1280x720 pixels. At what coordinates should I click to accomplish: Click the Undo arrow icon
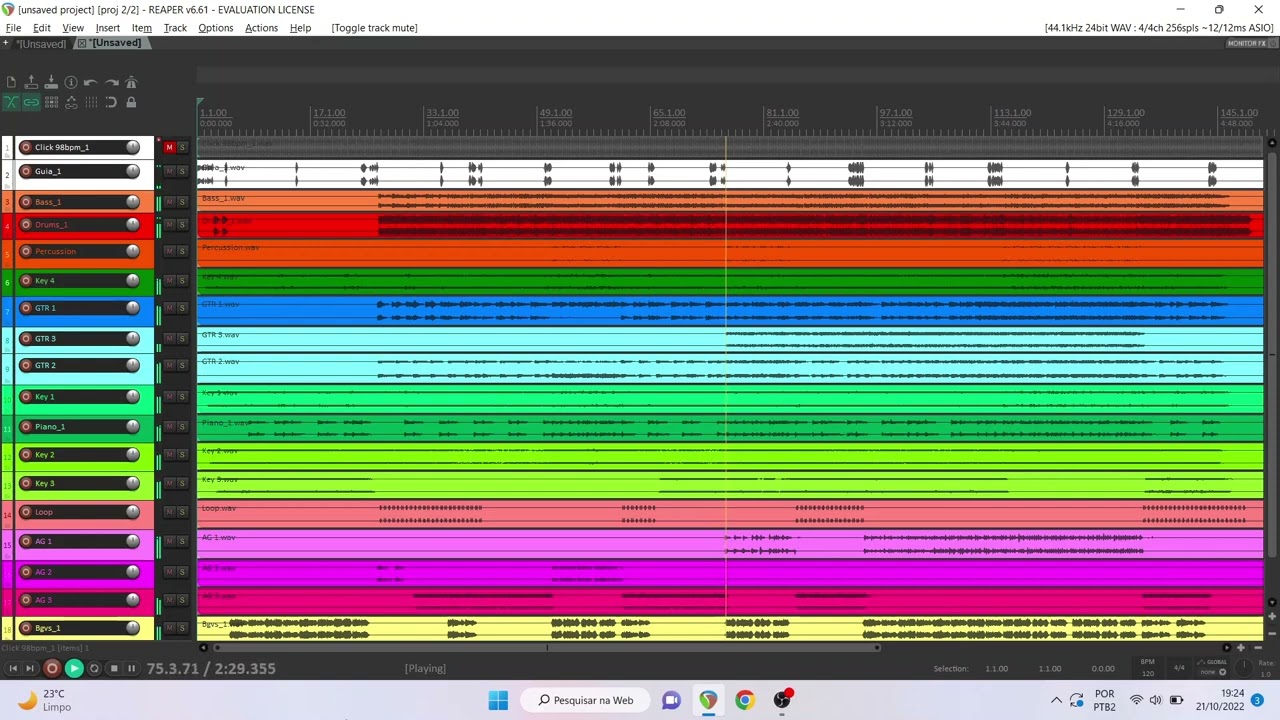[x=91, y=82]
